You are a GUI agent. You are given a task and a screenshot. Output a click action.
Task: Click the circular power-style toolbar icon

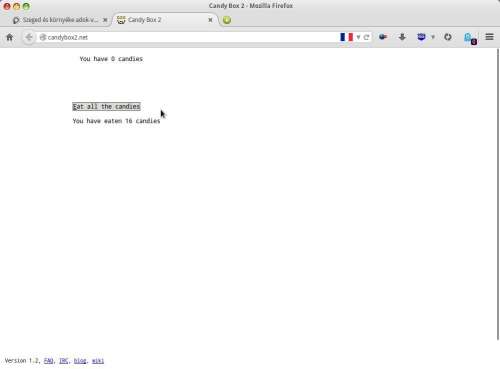[x=448, y=37]
